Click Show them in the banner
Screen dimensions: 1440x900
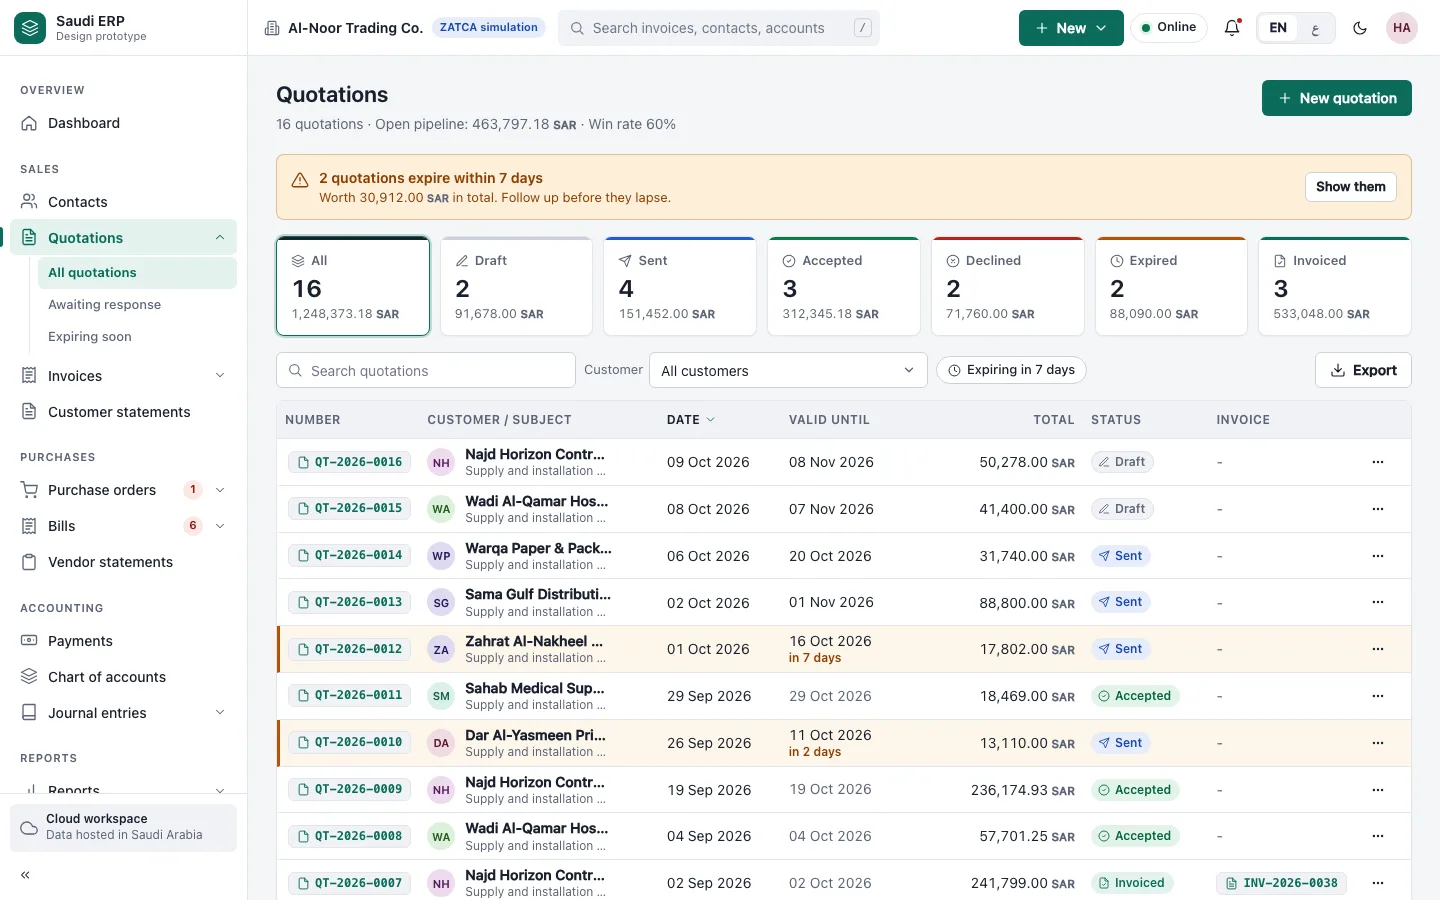[x=1351, y=187]
